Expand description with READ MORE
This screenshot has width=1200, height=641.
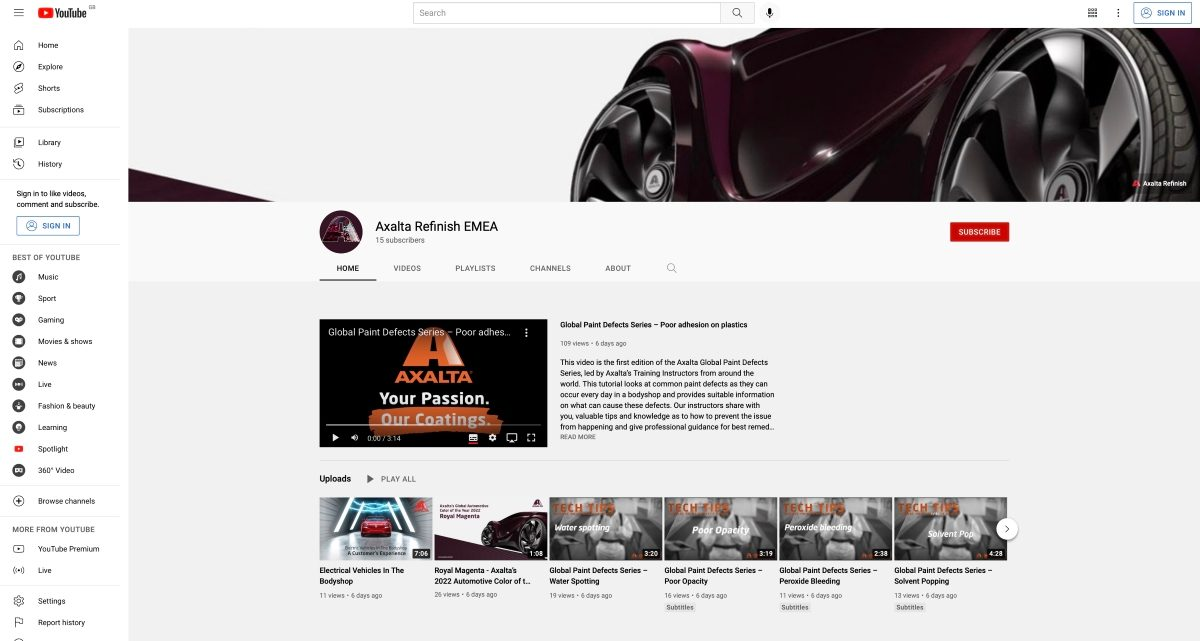pos(578,437)
